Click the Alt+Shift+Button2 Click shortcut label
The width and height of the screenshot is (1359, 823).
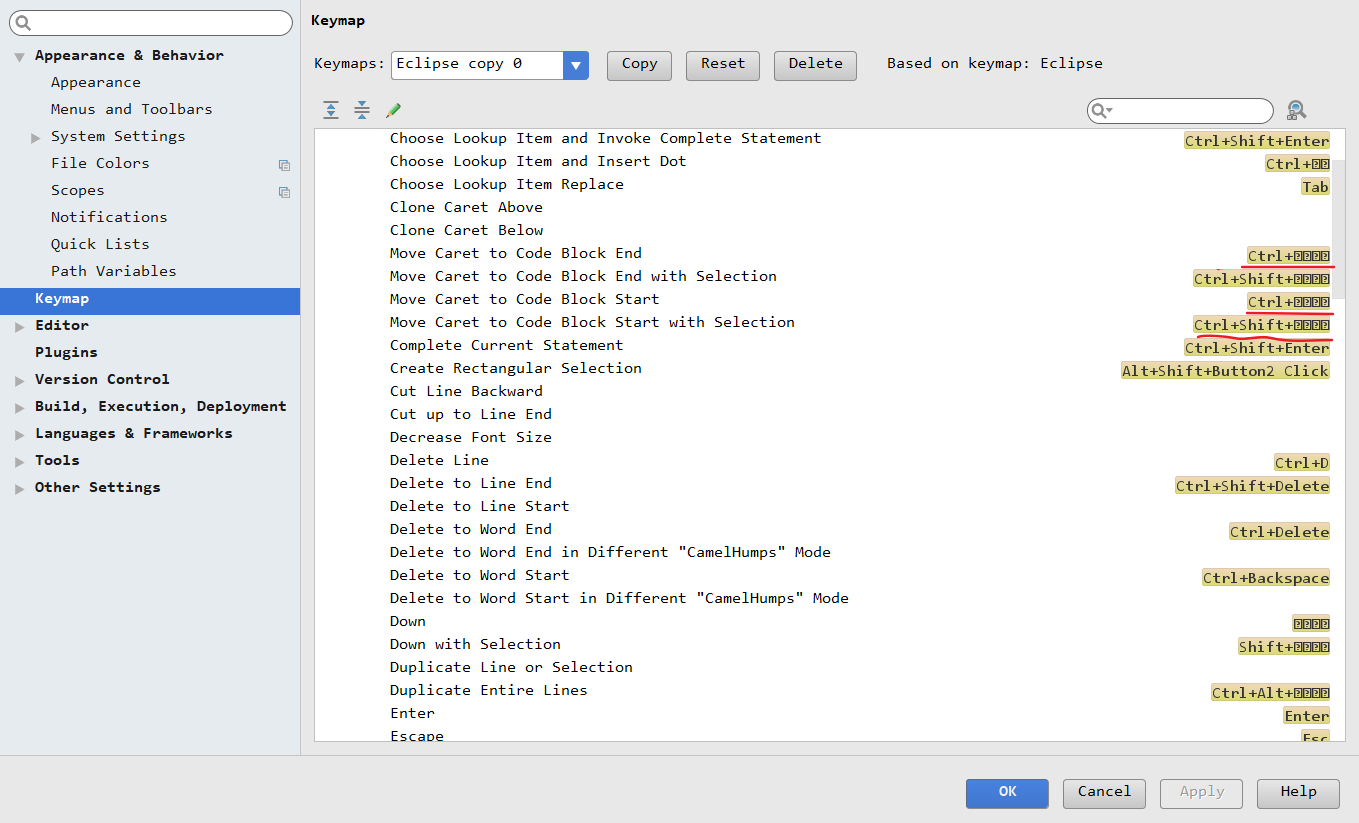[1225, 371]
